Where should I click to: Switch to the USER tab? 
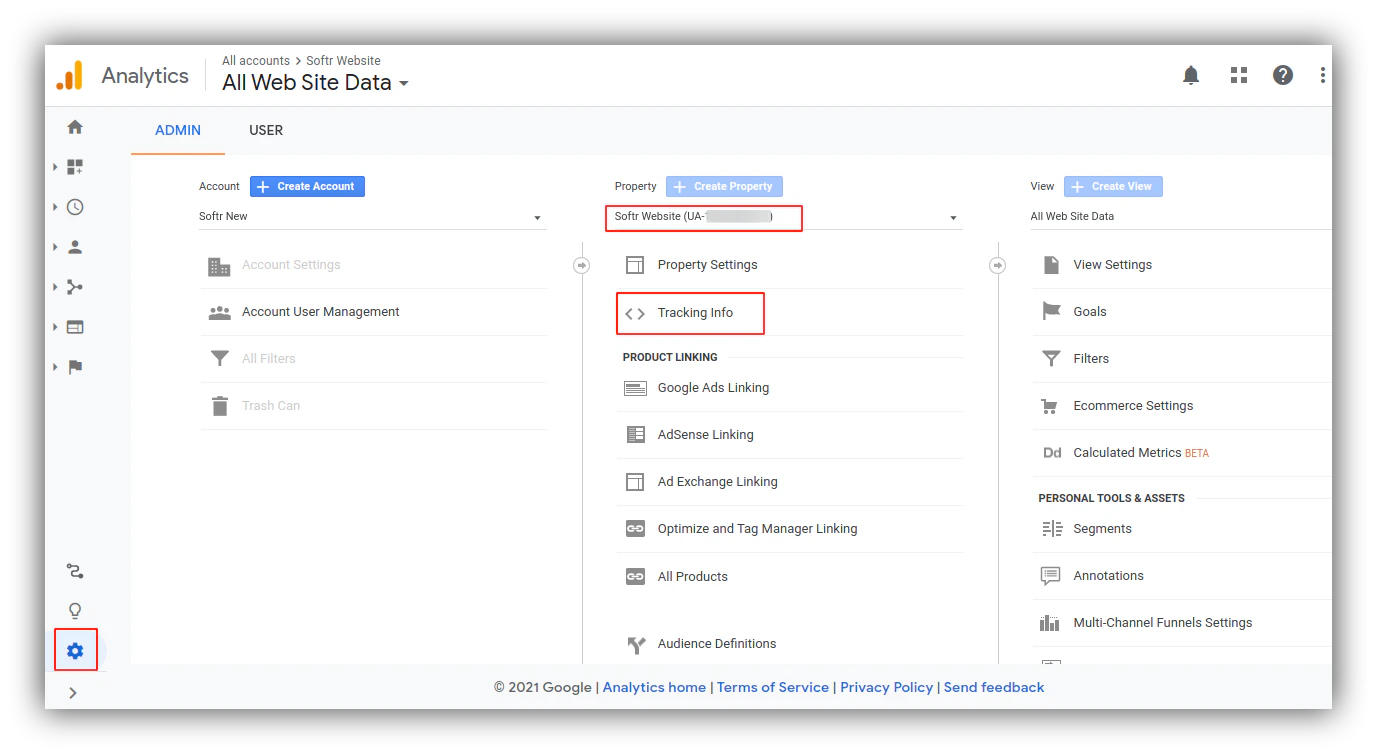266,130
